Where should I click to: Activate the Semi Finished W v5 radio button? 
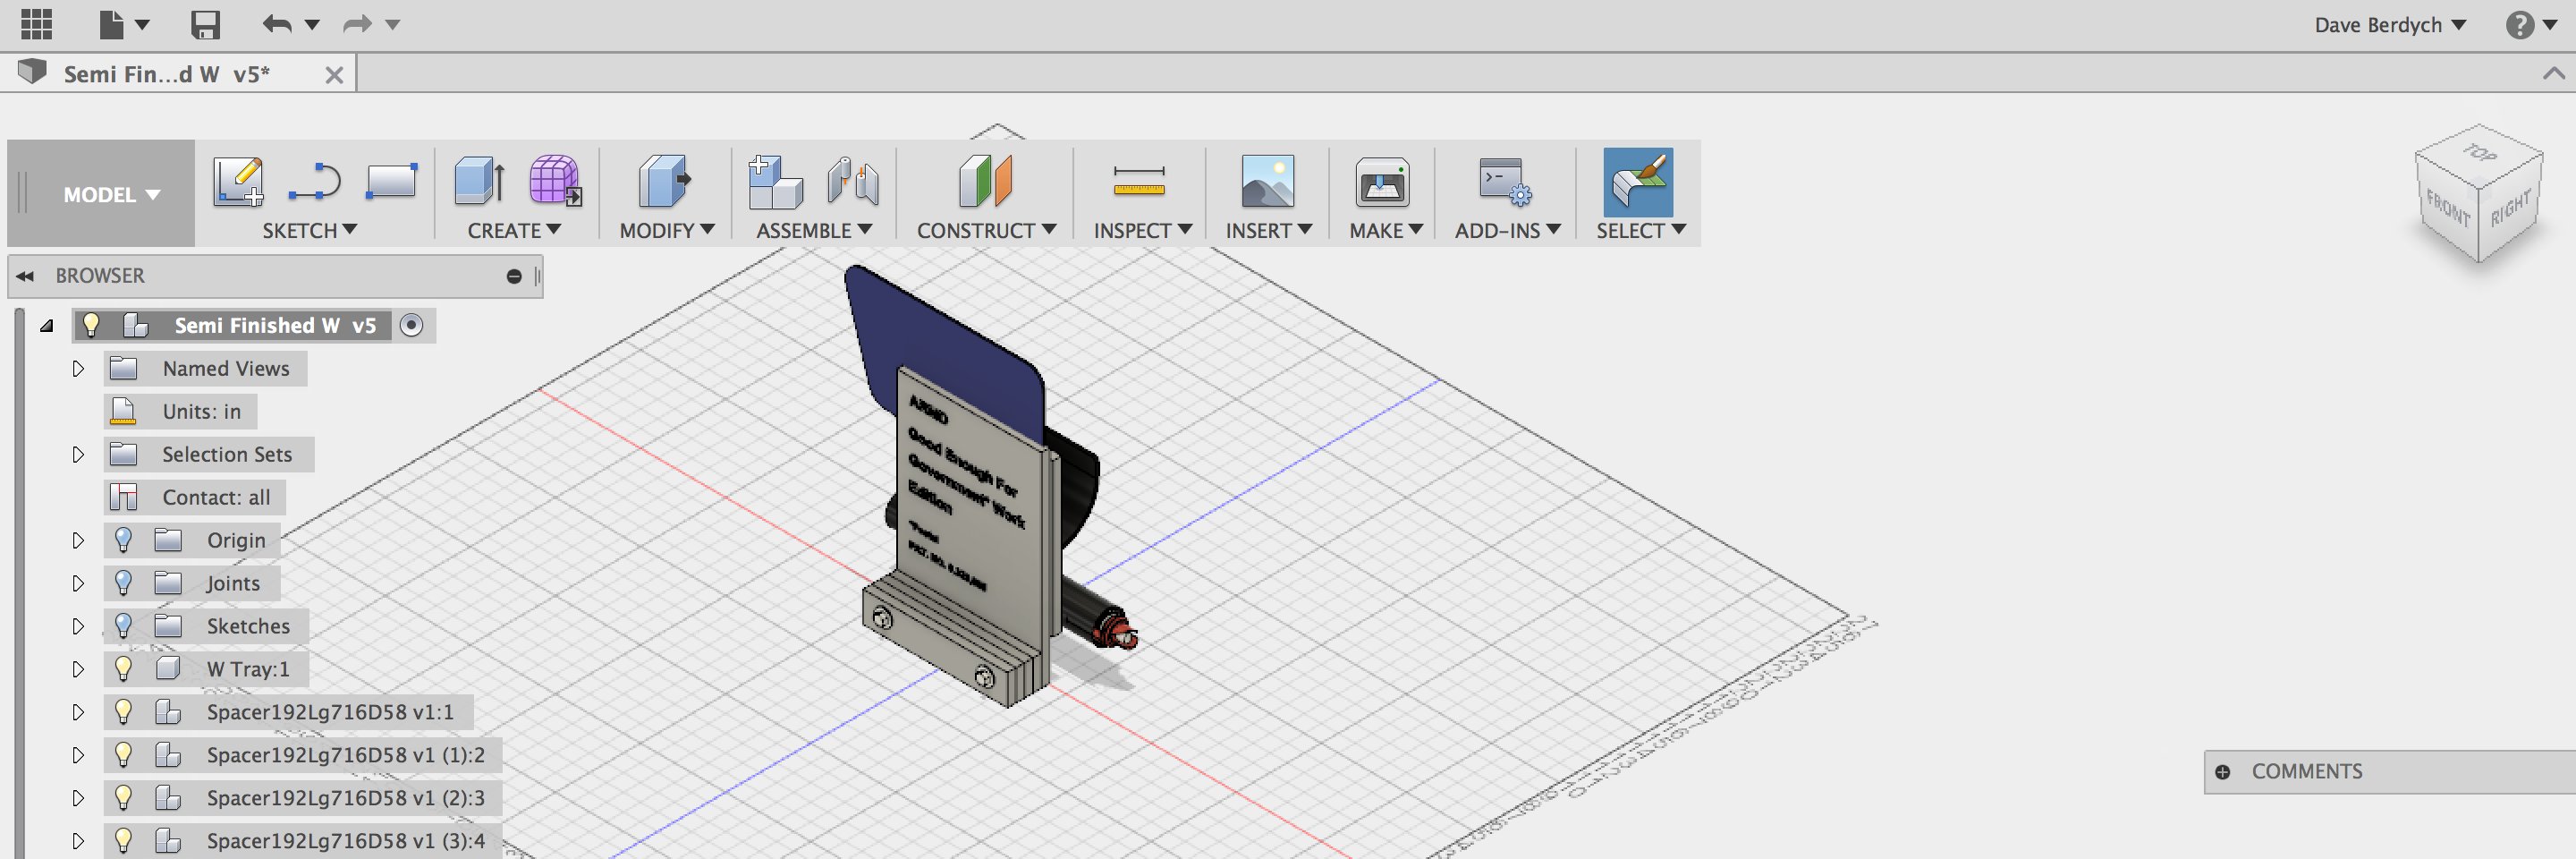click(411, 325)
